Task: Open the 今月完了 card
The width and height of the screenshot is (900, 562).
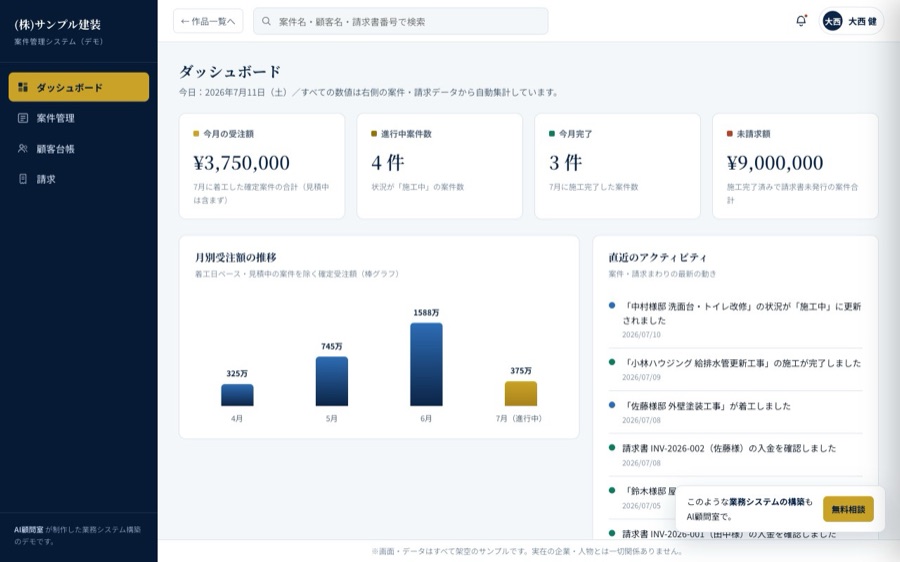Action: (x=617, y=166)
